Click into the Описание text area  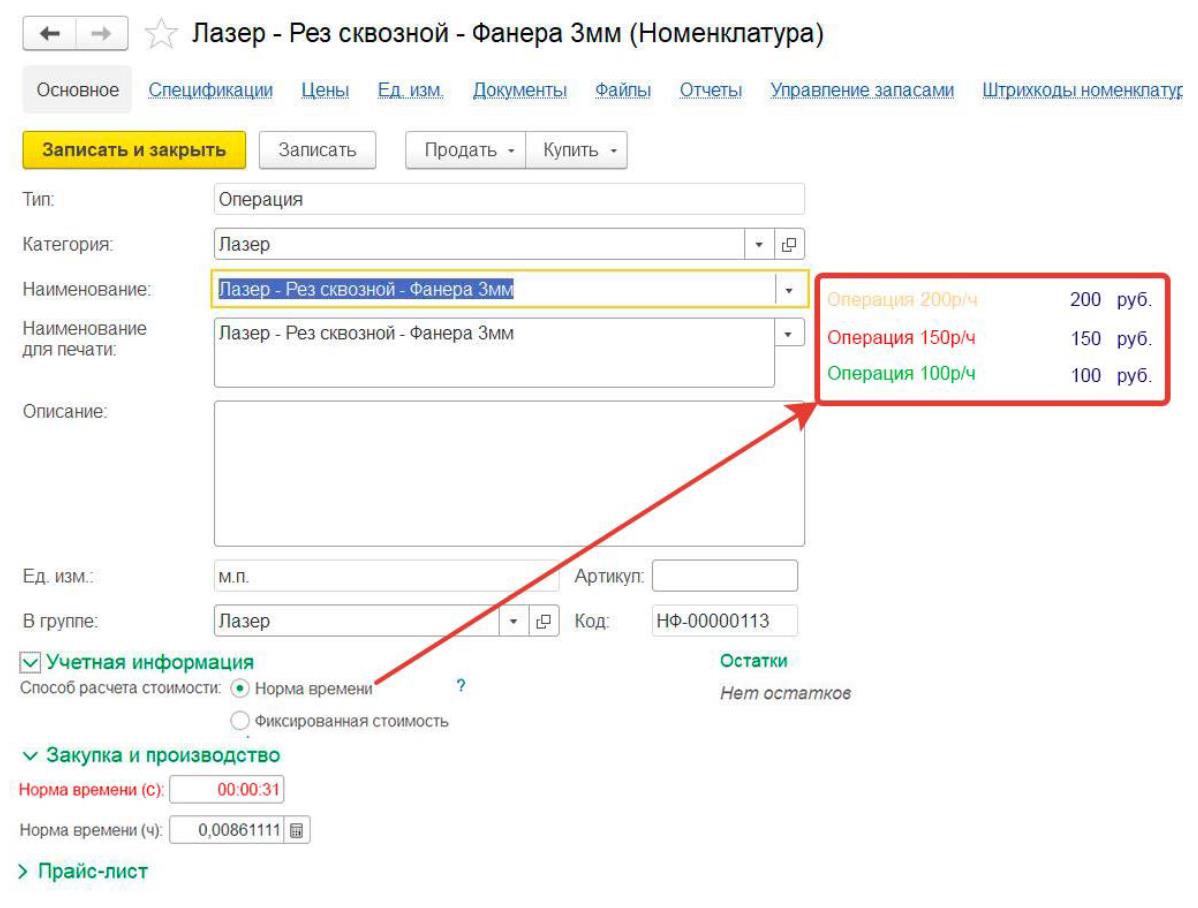tap(508, 473)
